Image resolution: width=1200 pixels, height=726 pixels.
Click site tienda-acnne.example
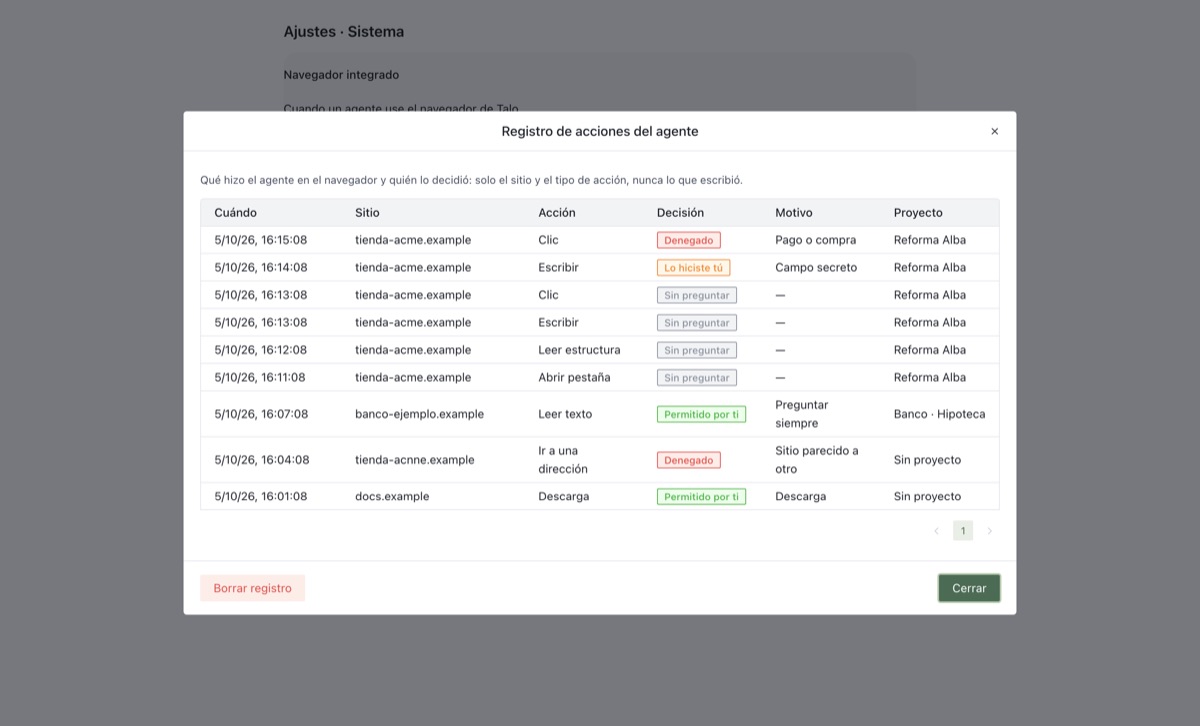(x=415, y=460)
